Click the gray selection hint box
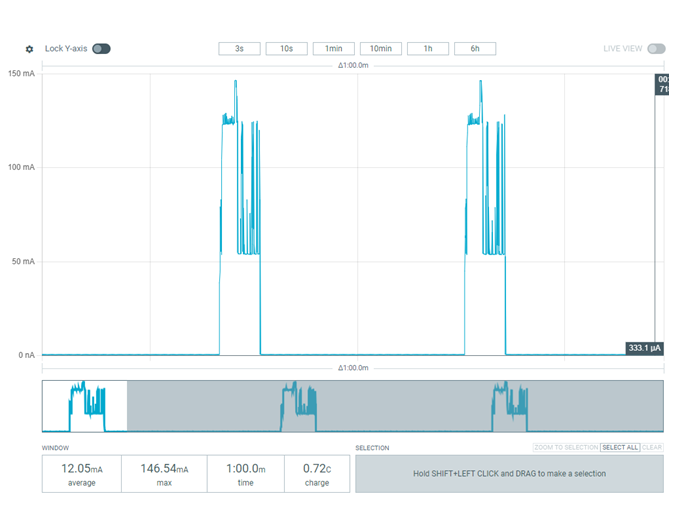The image size is (688, 516). tap(509, 474)
